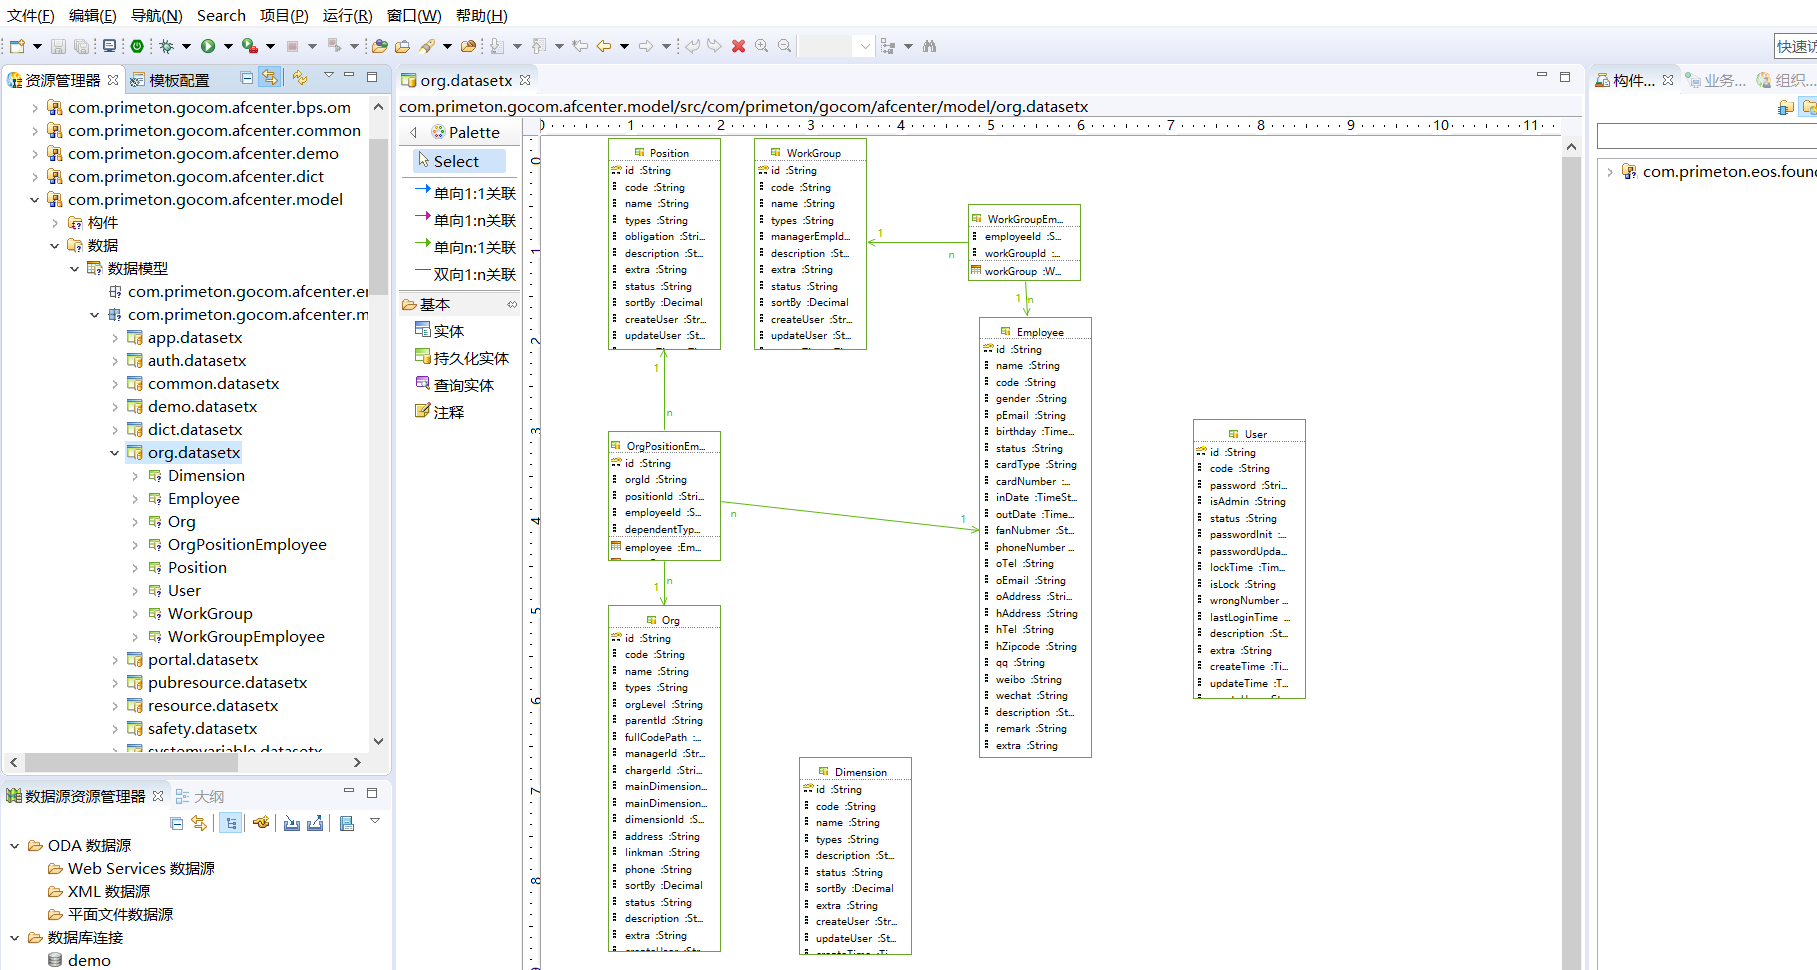Expand the Employee entity tree node

click(x=135, y=499)
